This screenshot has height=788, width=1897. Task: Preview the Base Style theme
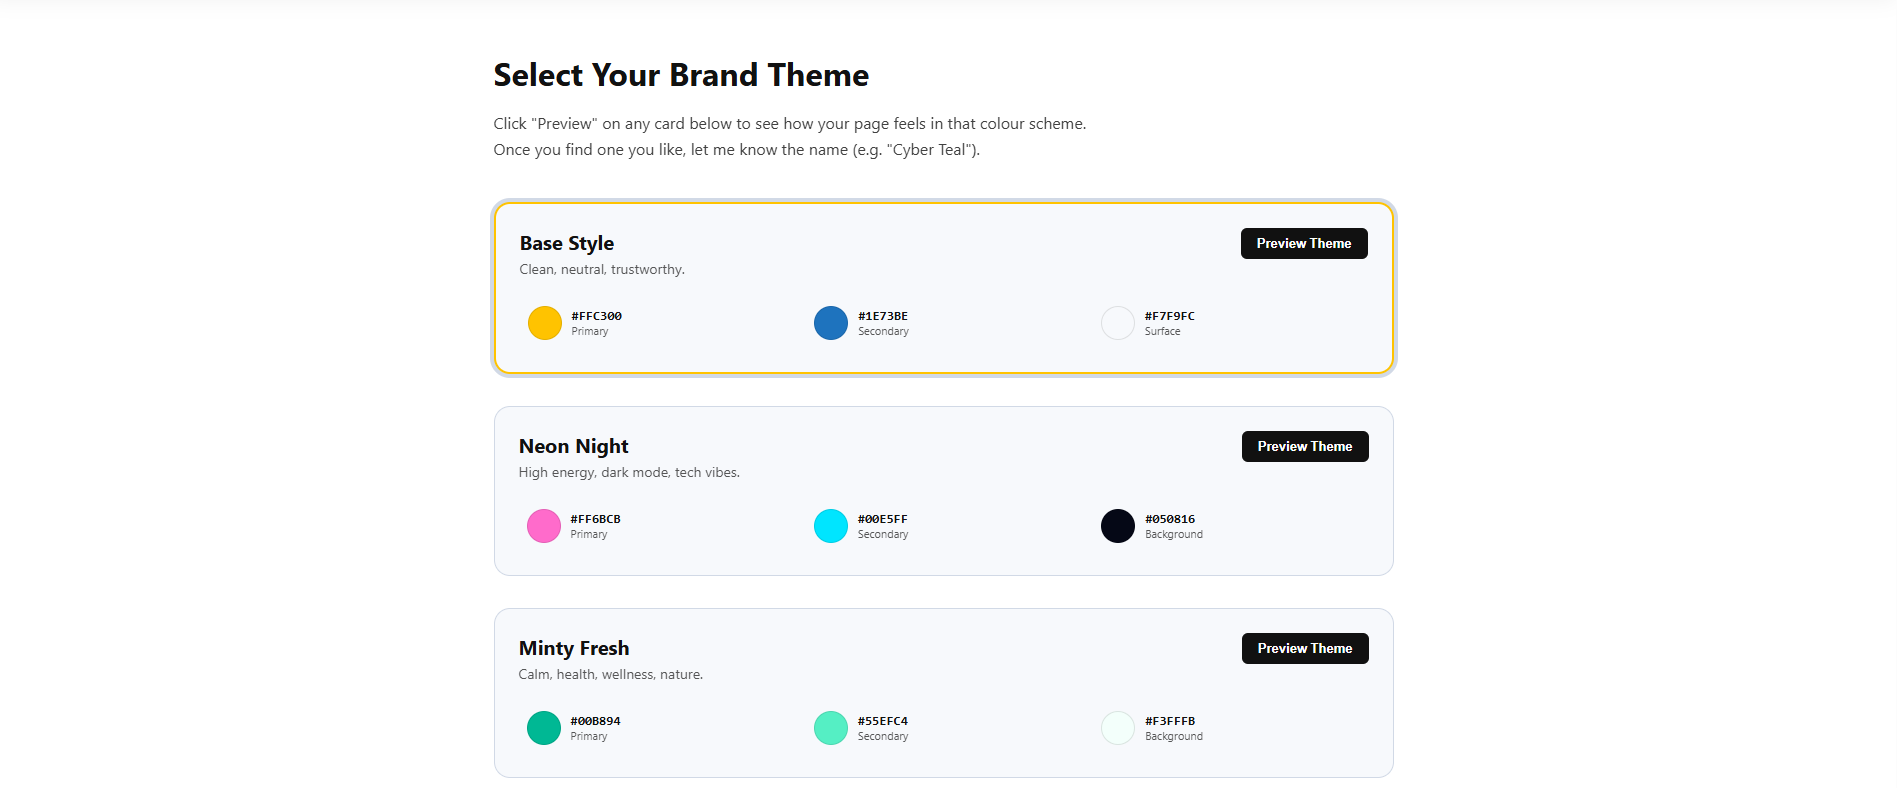pyautogui.click(x=1304, y=243)
